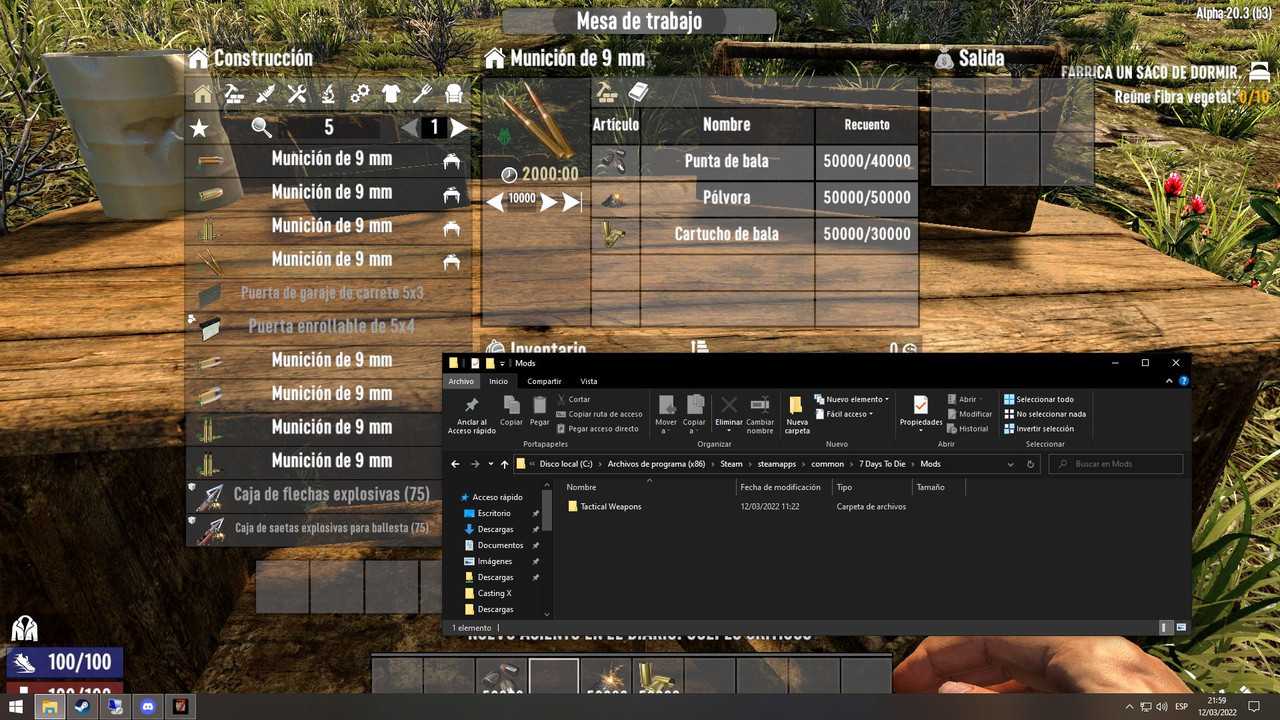Screen dimensions: 1280x720
Task: Go to previous recipe page arrow
Action: 410,128
